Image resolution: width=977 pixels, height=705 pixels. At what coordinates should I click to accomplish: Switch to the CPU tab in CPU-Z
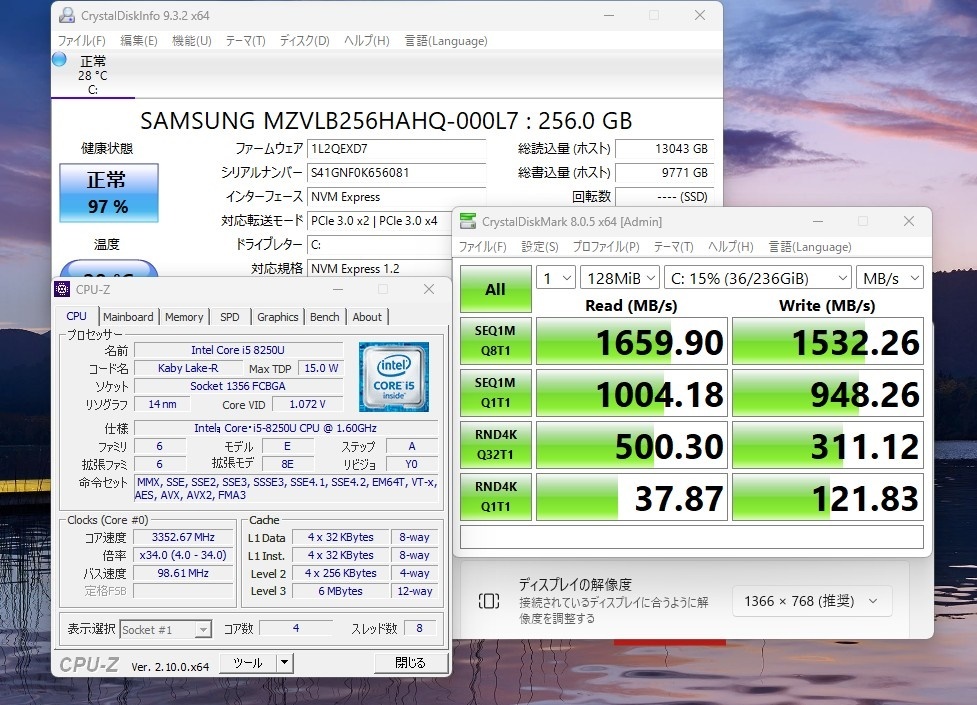point(76,316)
